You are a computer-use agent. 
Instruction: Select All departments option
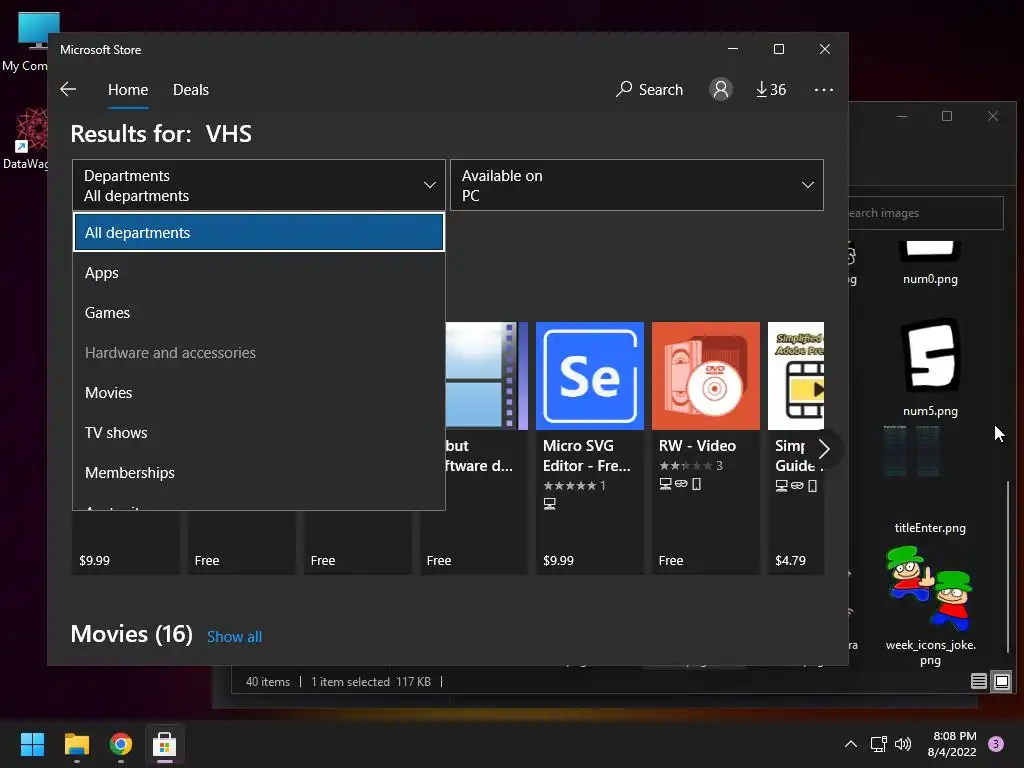259,232
